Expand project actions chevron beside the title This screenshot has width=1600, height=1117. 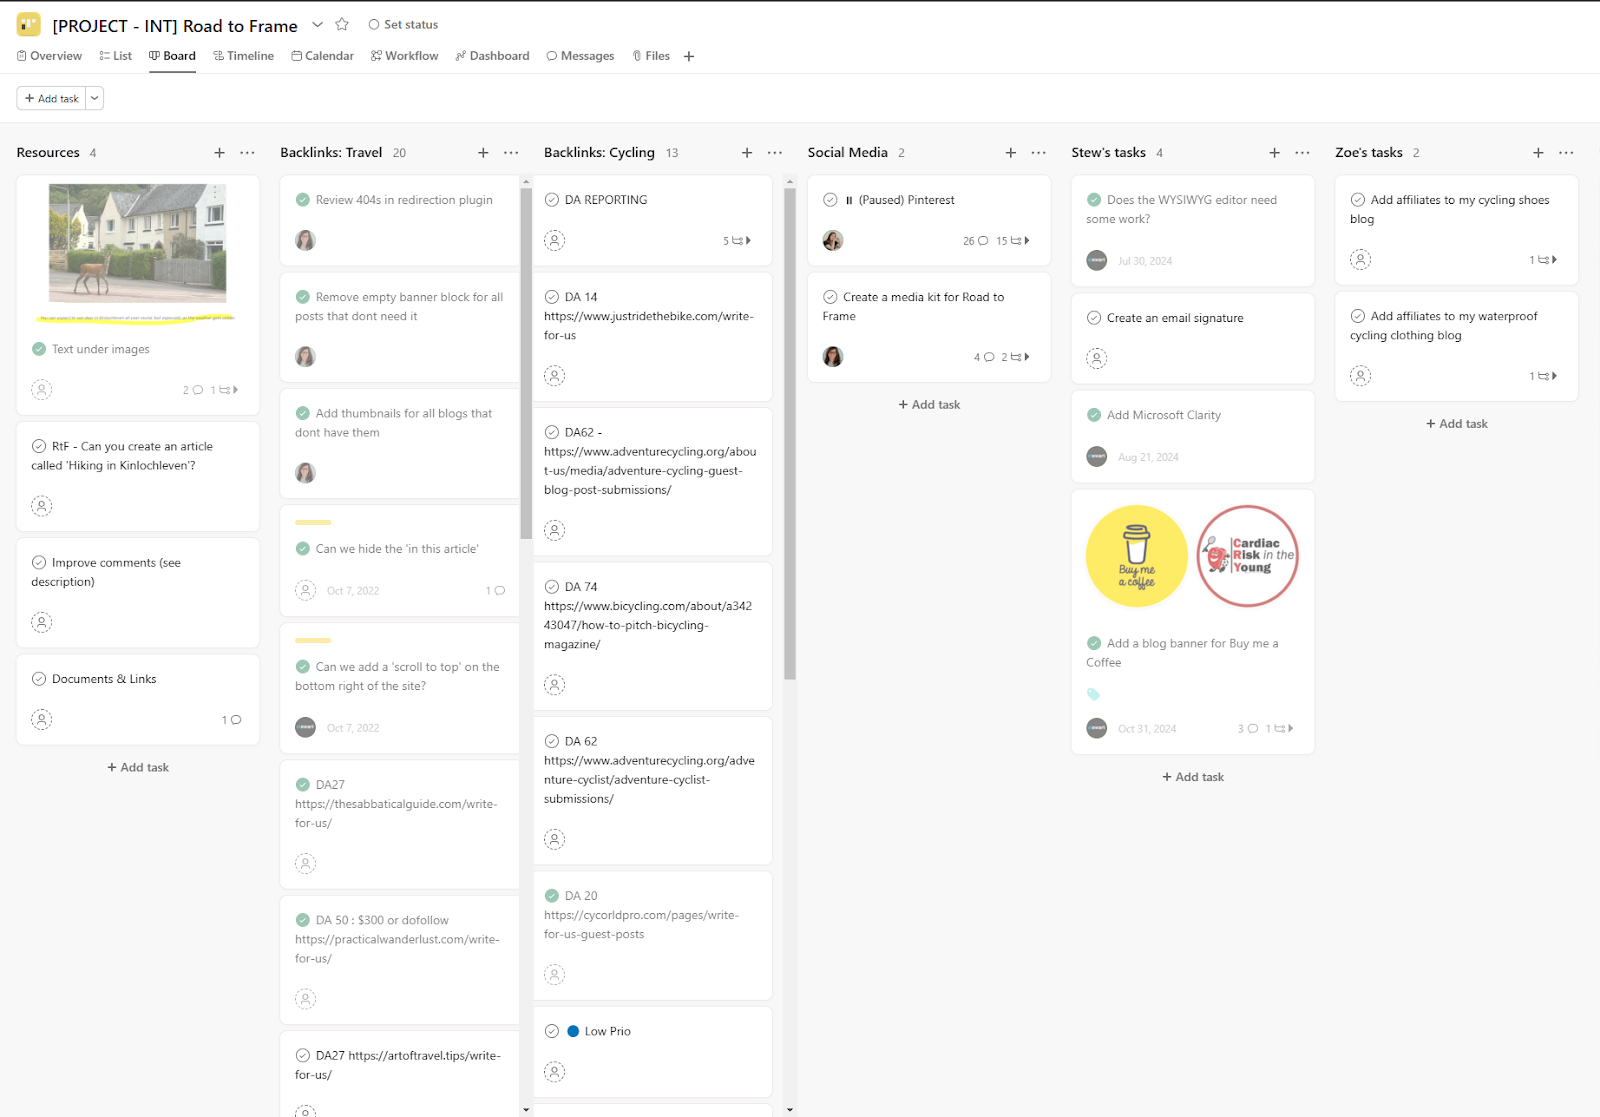click(x=318, y=25)
